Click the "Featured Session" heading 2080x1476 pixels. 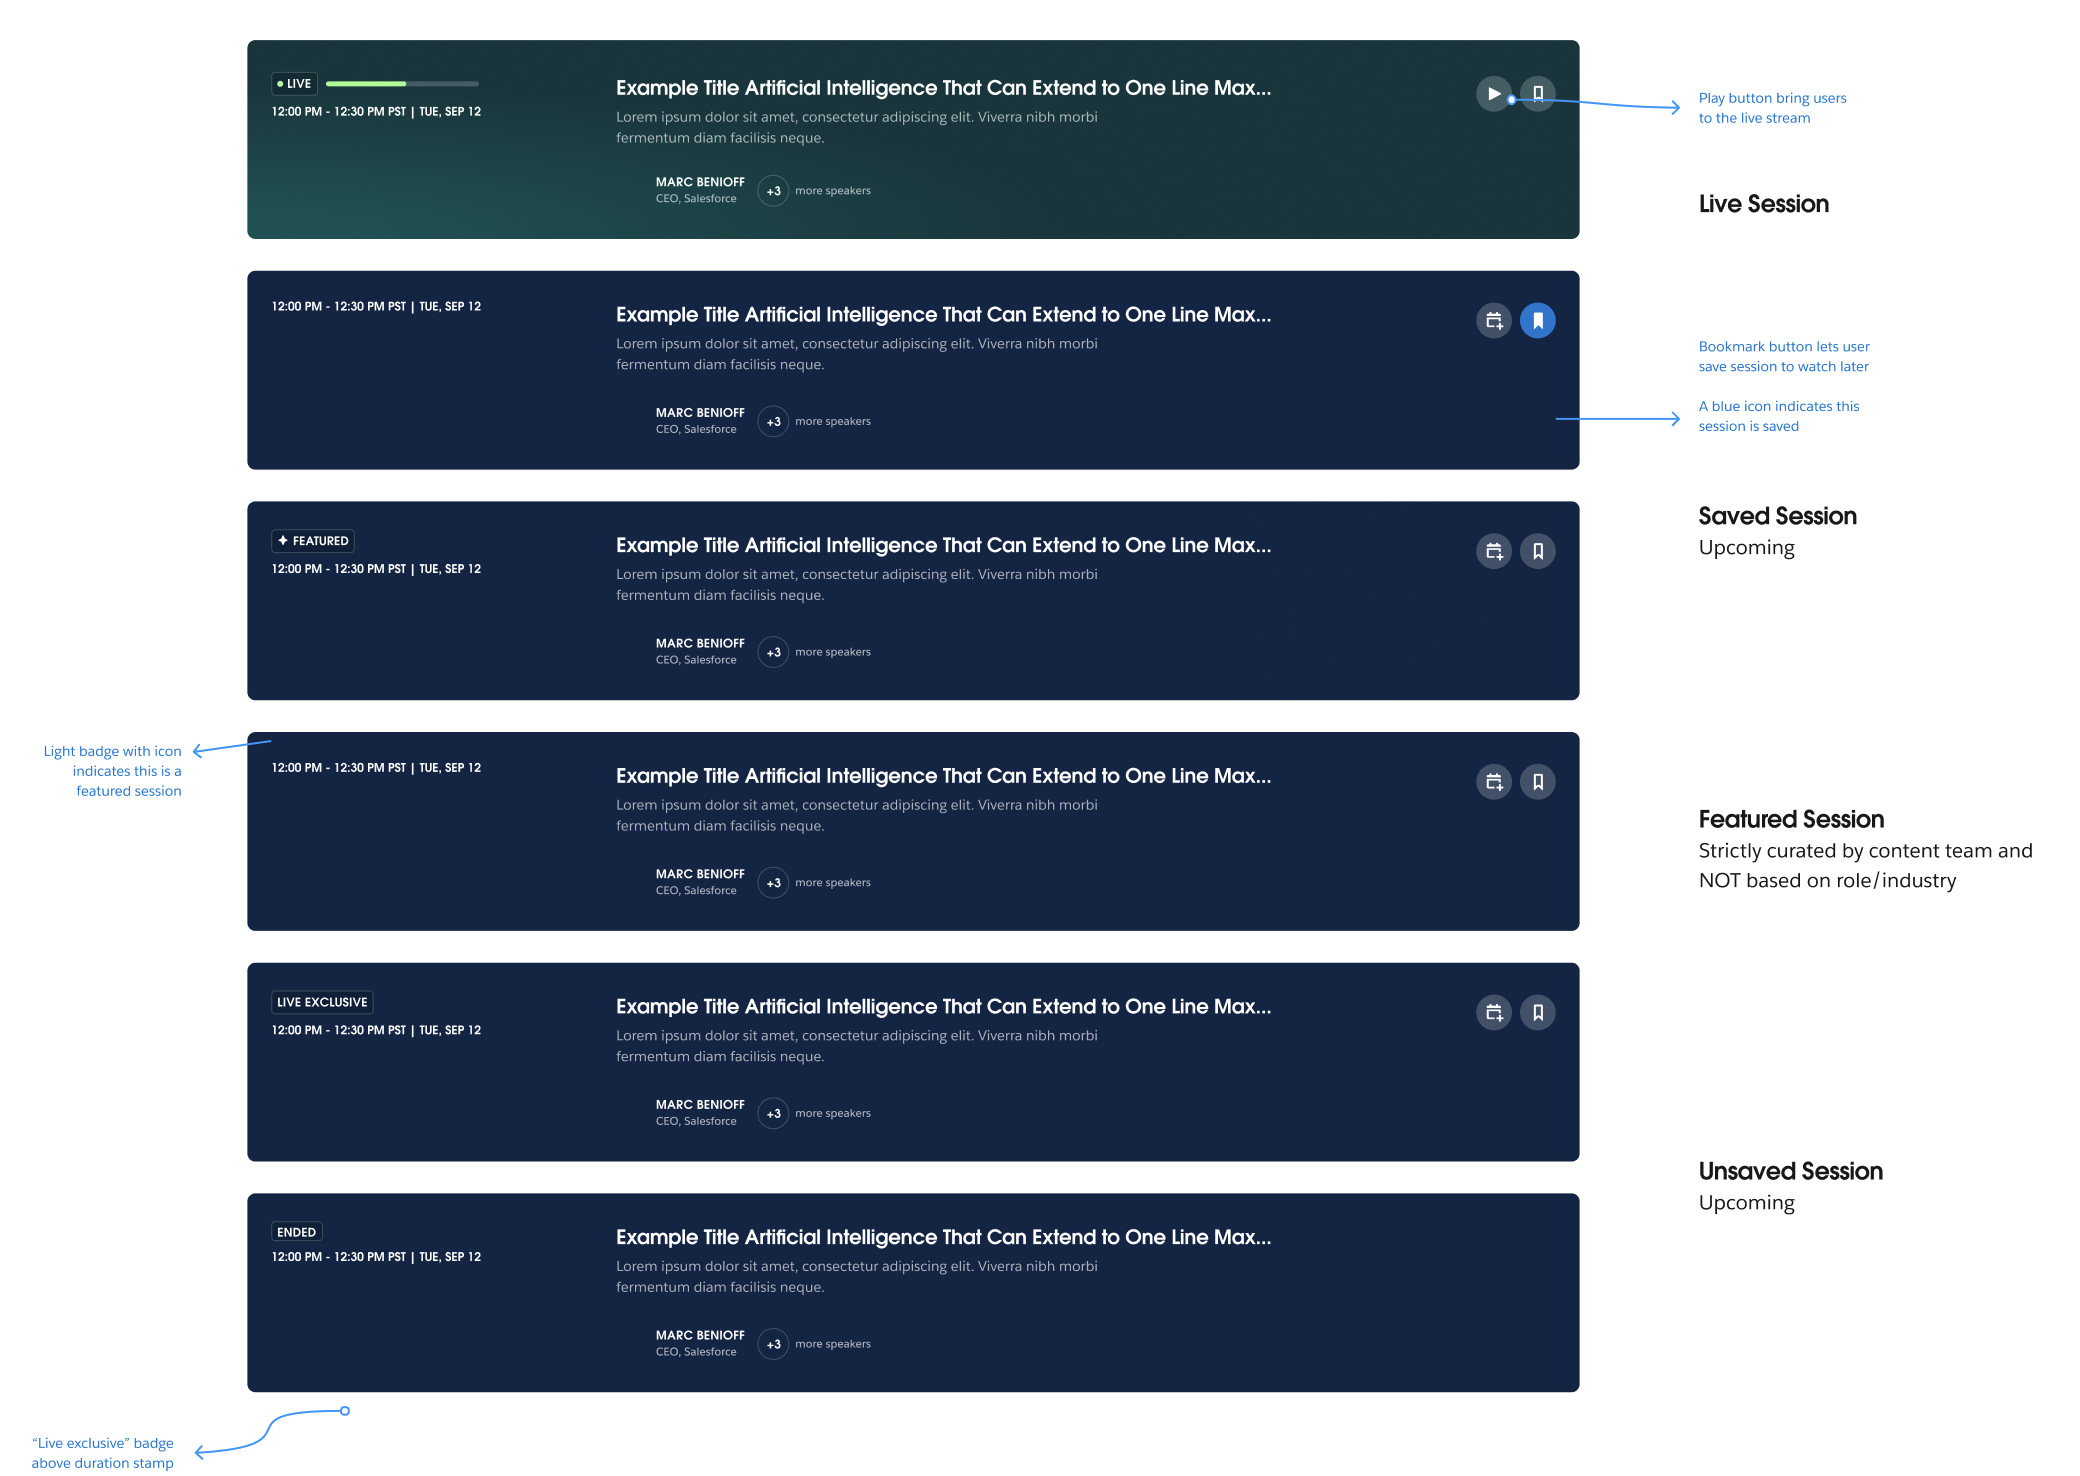(1791, 819)
